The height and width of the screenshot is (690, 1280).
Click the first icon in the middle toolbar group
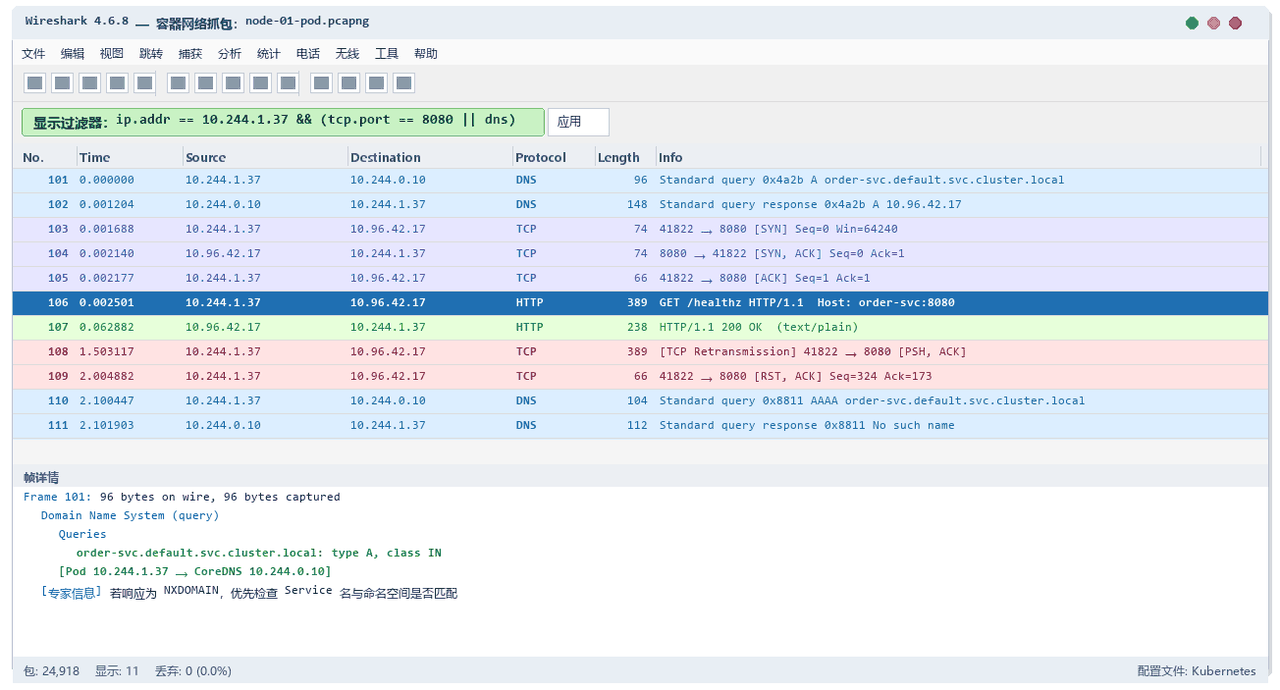[178, 83]
